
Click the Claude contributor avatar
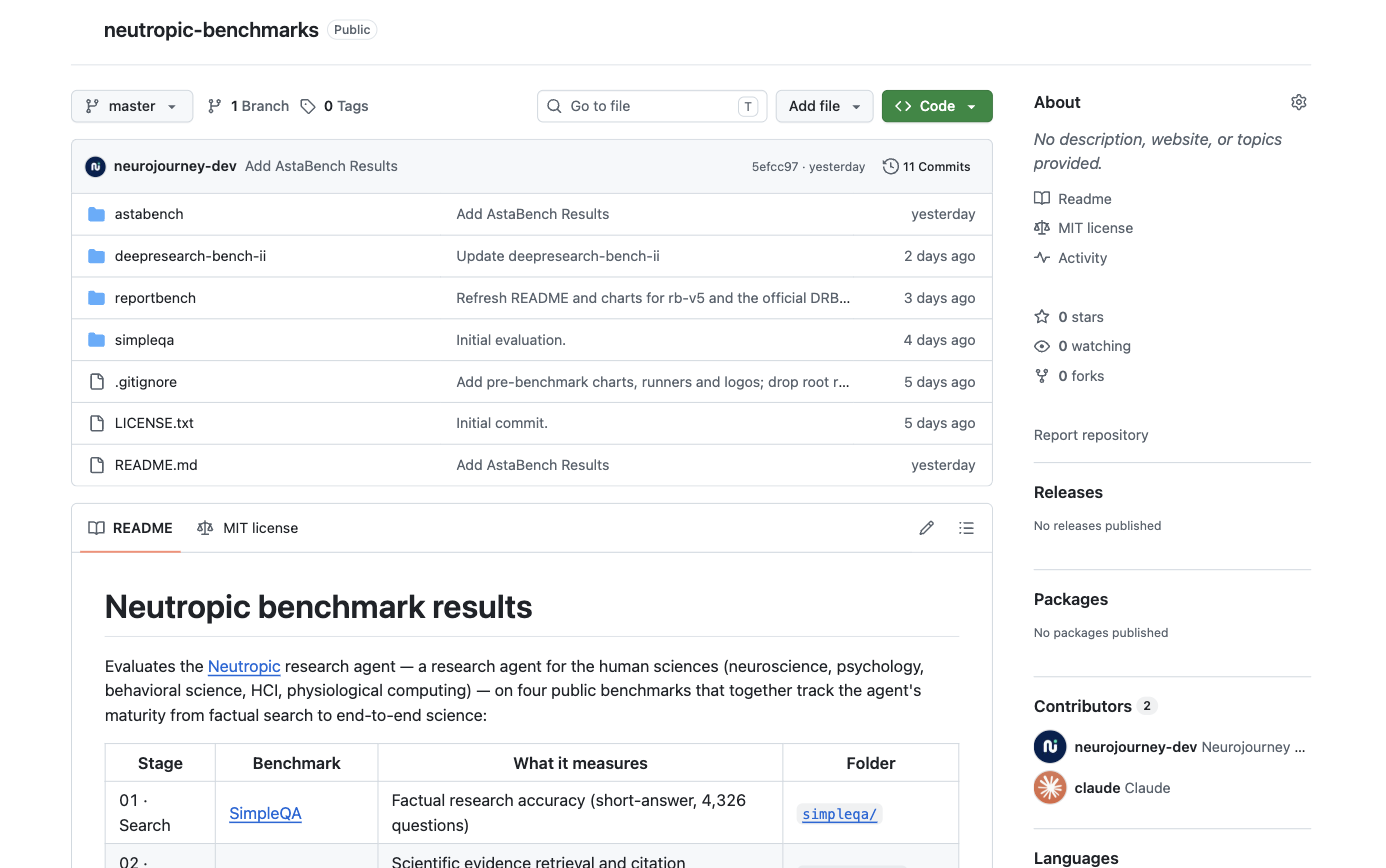click(x=1050, y=788)
